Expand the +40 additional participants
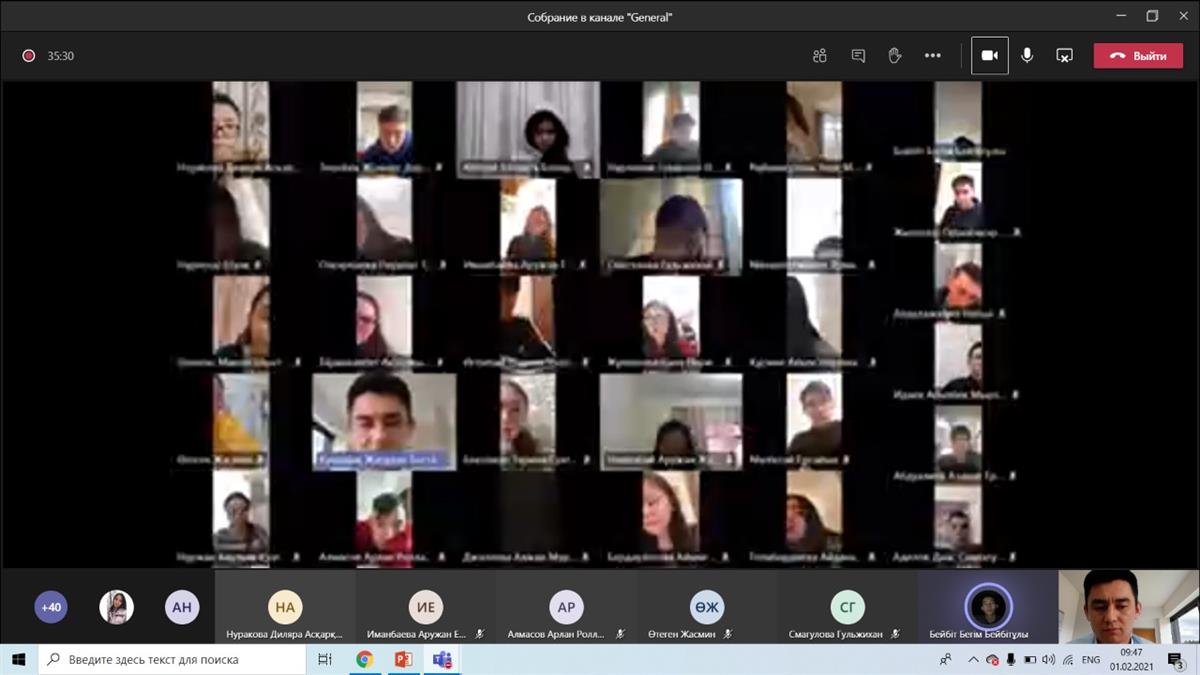Screen dimensions: 1200x675 (51, 607)
